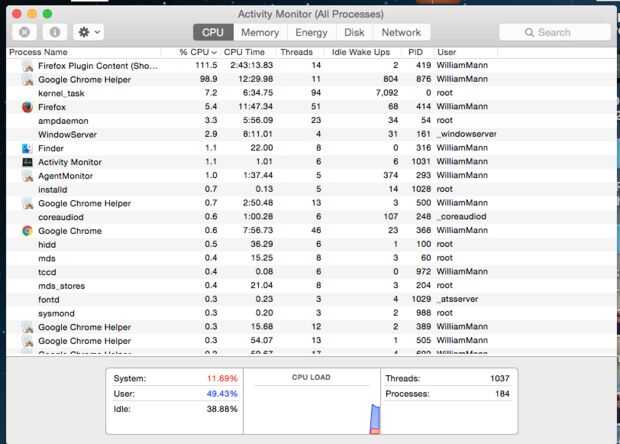Click the AgentMonitor row icon
620x444 pixels.
27,176
